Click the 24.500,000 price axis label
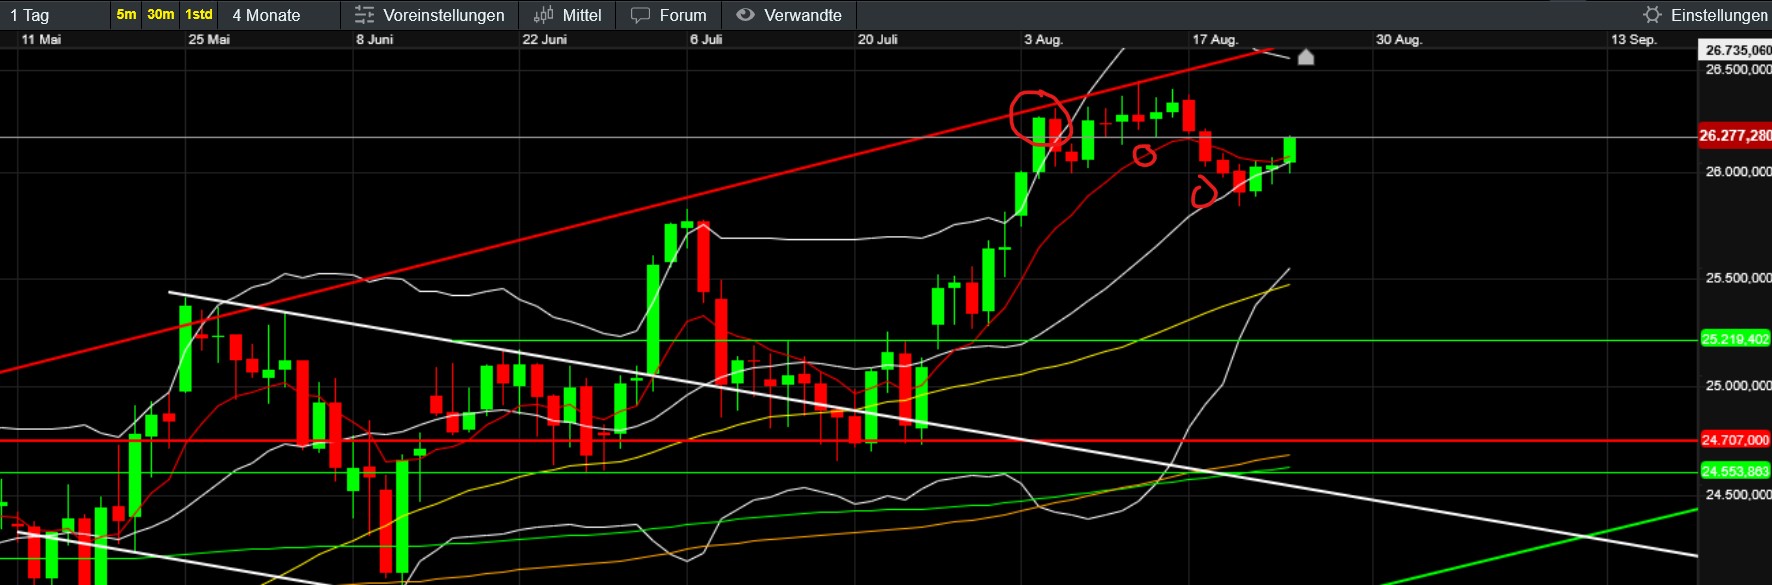The image size is (1772, 585). (x=1738, y=495)
